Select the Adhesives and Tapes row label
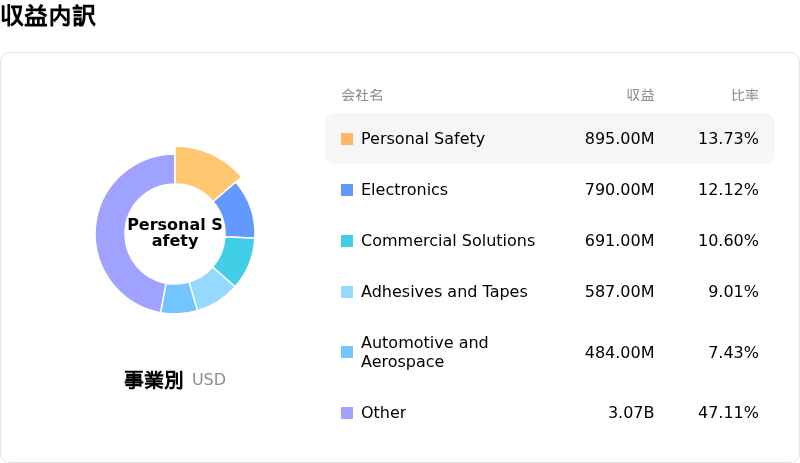This screenshot has height=463, width=800. (x=444, y=292)
